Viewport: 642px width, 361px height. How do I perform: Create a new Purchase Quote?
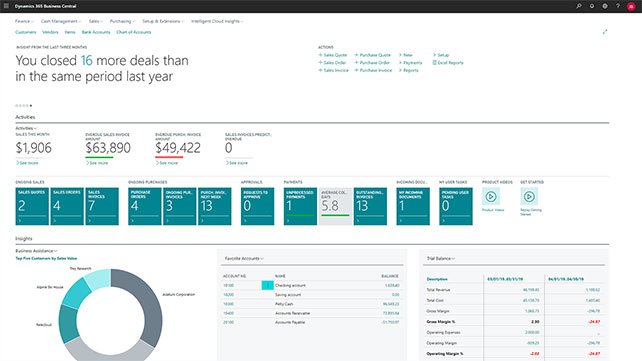click(x=373, y=55)
